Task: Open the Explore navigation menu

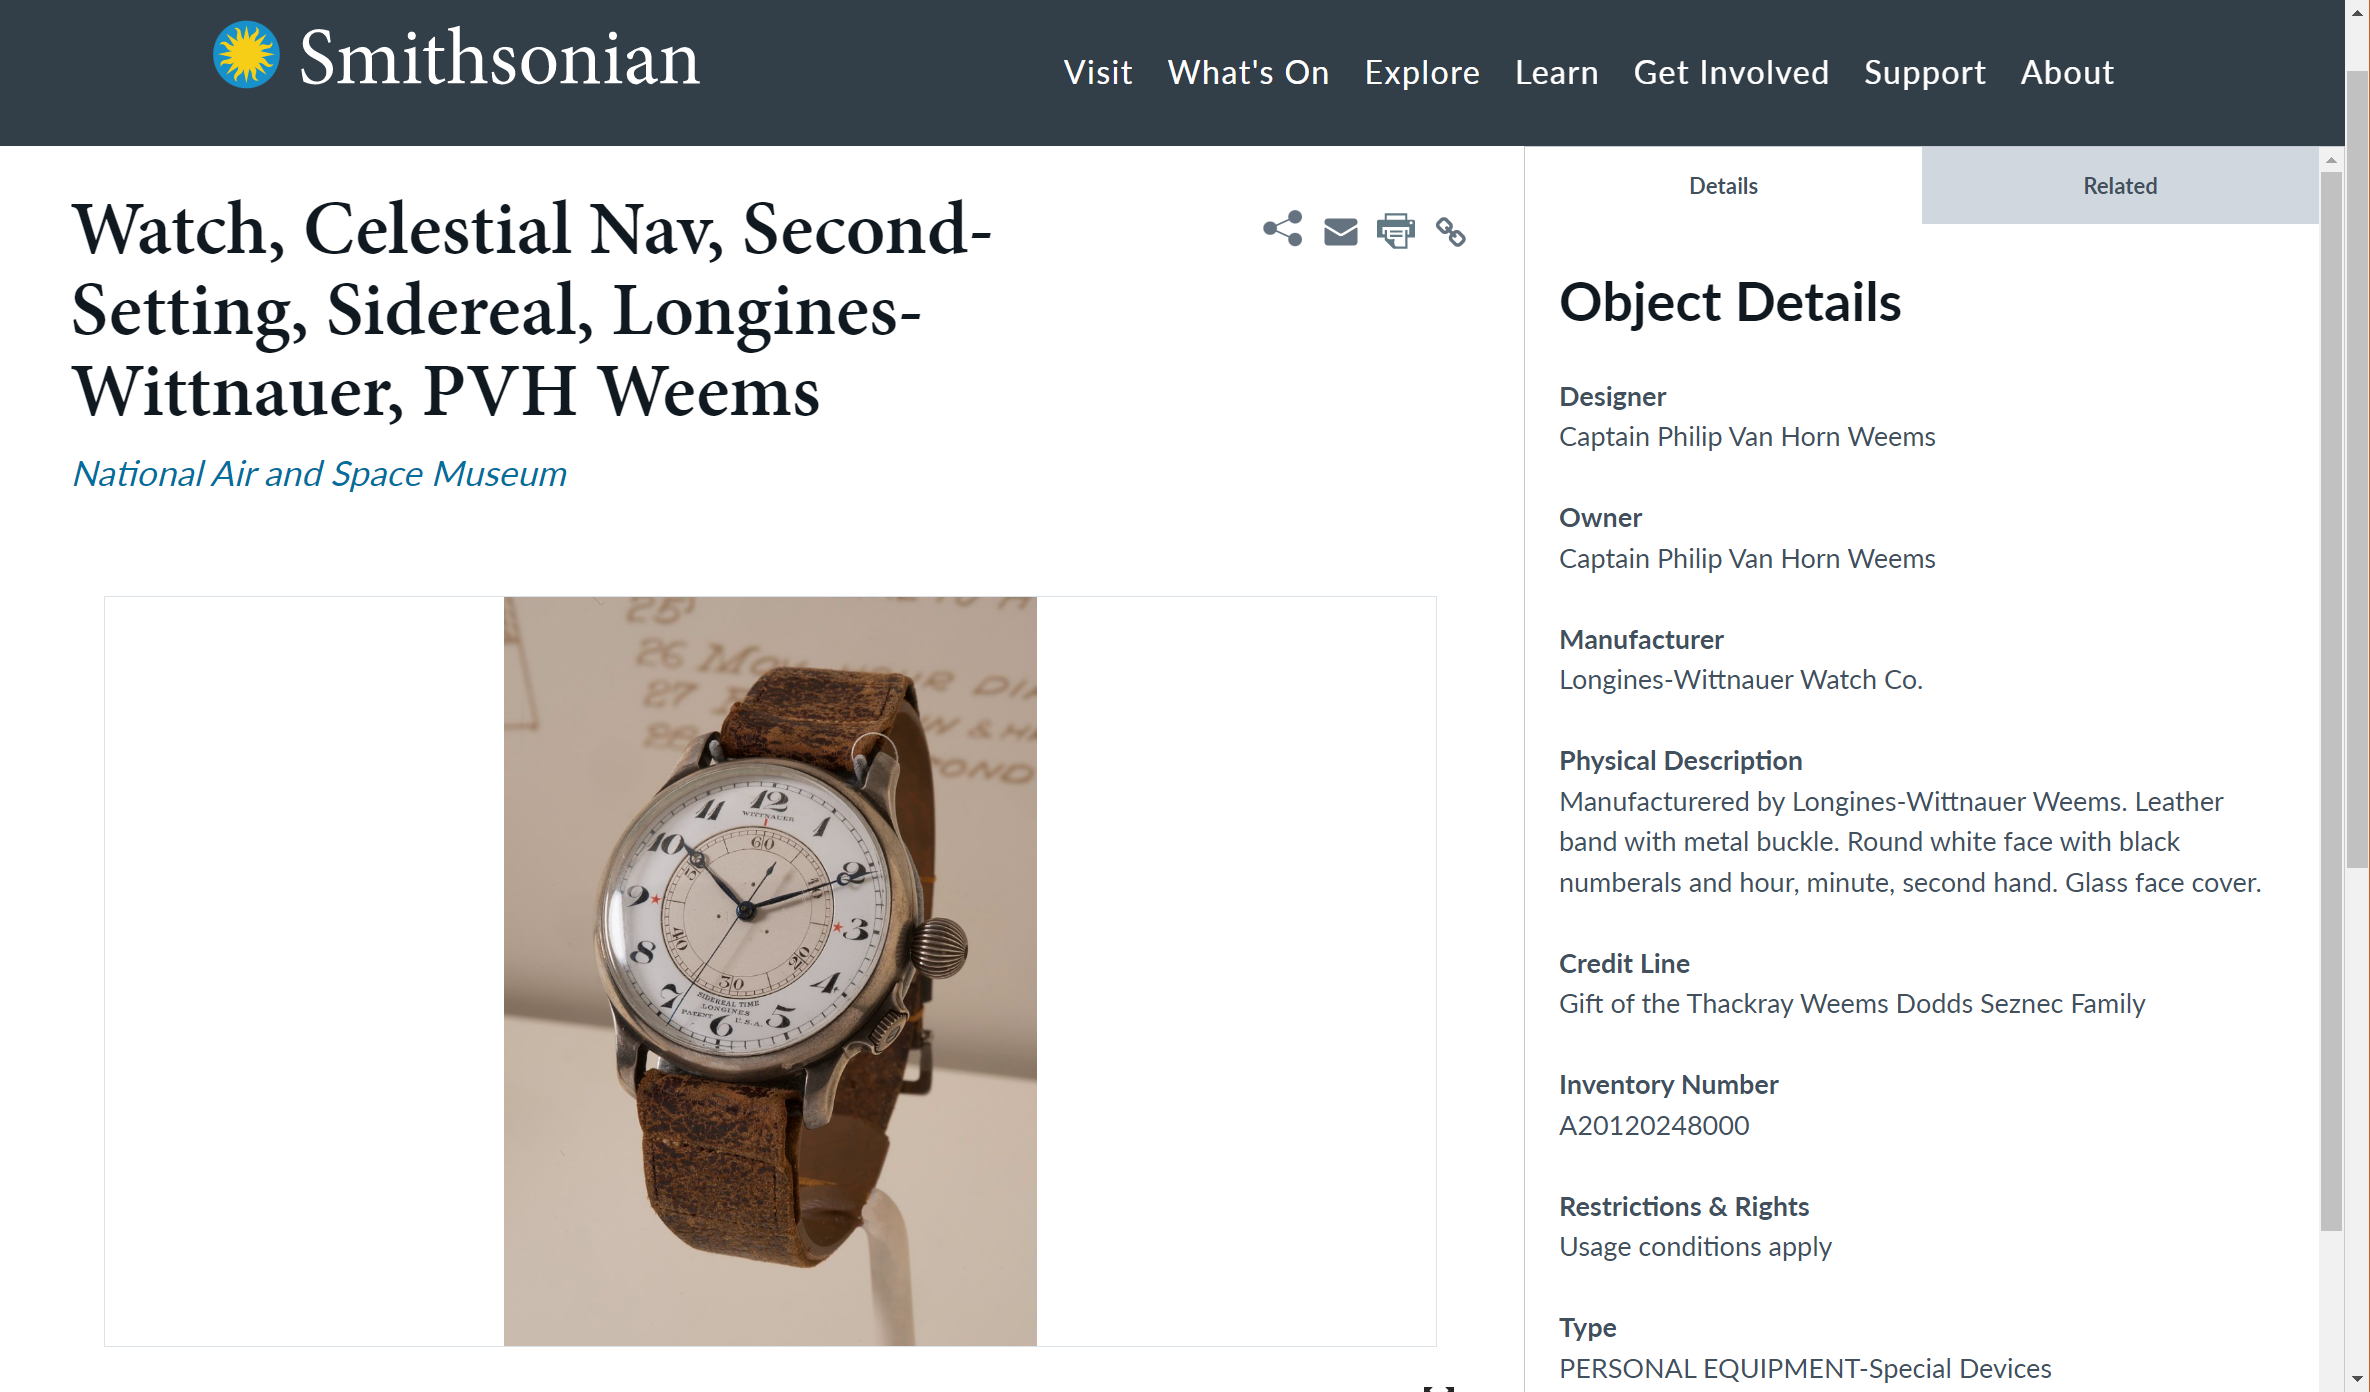Action: pos(1422,72)
